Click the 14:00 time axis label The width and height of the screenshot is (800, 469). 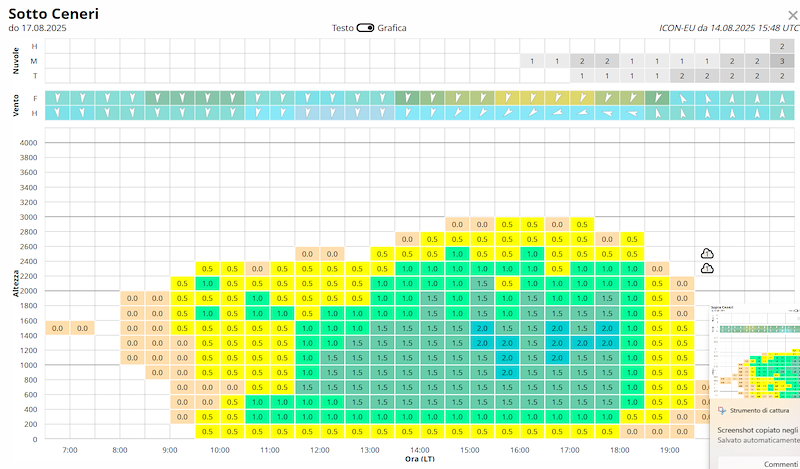(419, 451)
